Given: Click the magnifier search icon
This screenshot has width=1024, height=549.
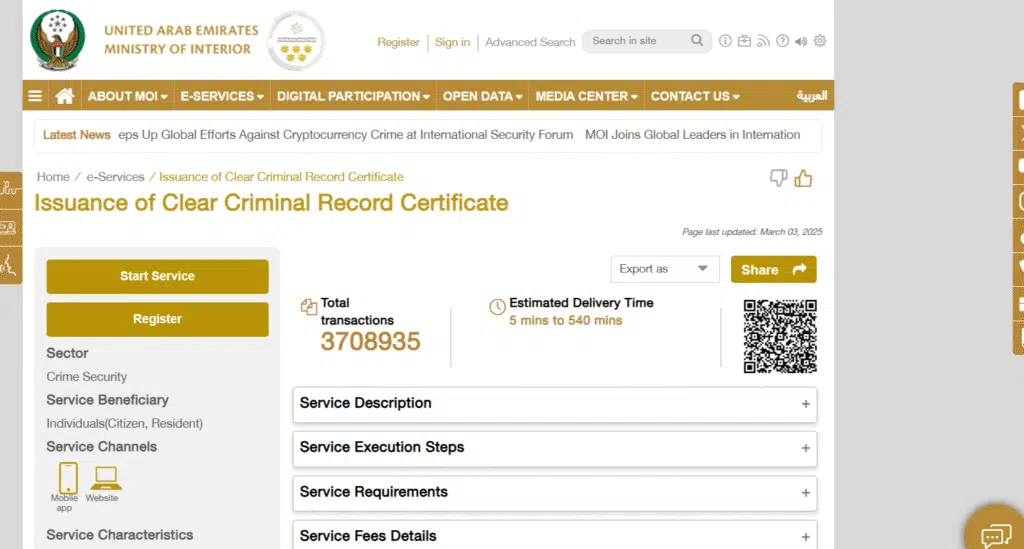Looking at the screenshot, I should point(697,41).
